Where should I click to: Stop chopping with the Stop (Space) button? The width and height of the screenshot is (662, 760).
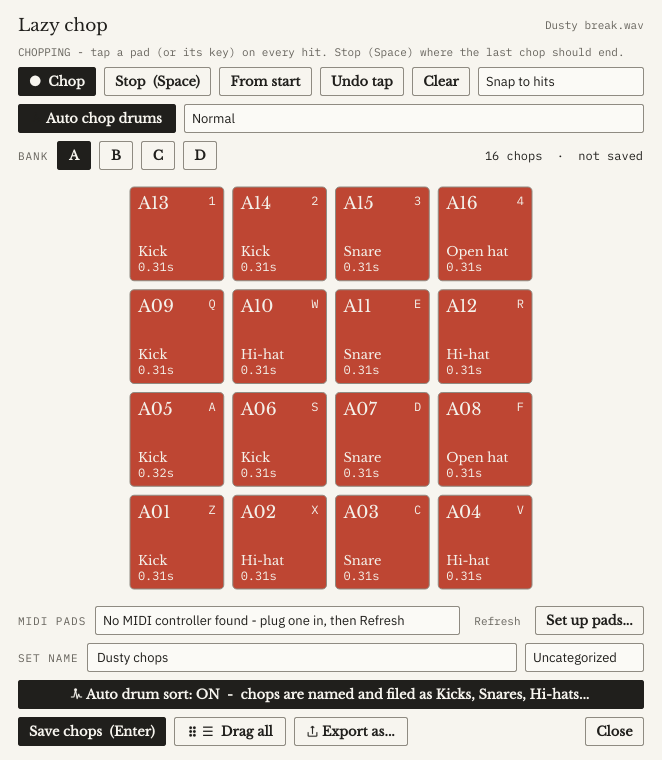coord(158,81)
